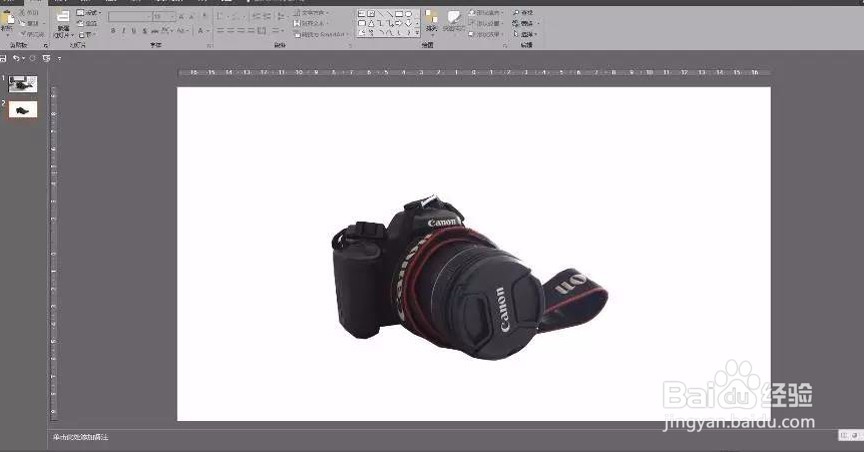Select the Down Arrow shape in gallery

click(x=408, y=23)
